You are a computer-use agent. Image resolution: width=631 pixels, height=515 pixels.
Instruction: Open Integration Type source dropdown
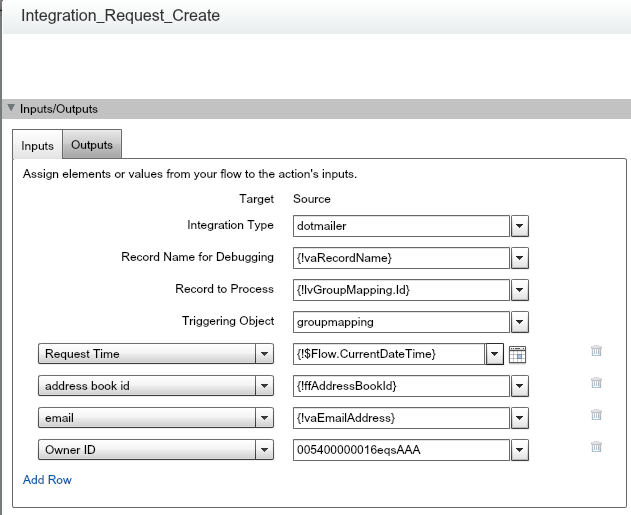tap(519, 226)
